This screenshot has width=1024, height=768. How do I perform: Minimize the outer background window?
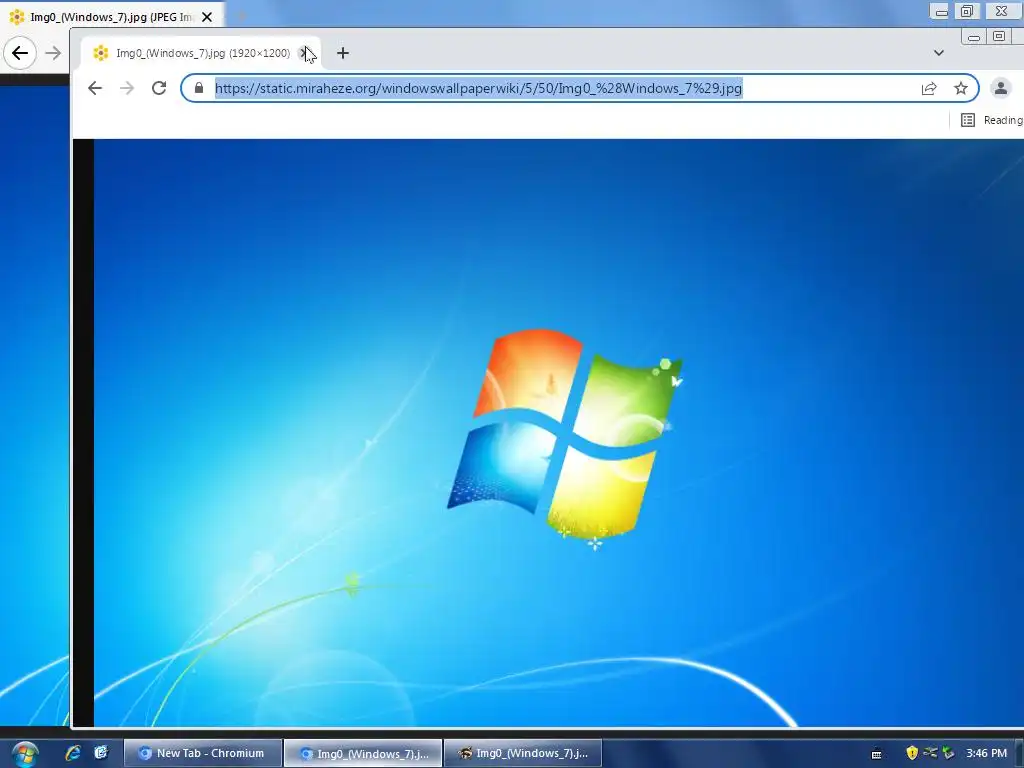click(941, 11)
